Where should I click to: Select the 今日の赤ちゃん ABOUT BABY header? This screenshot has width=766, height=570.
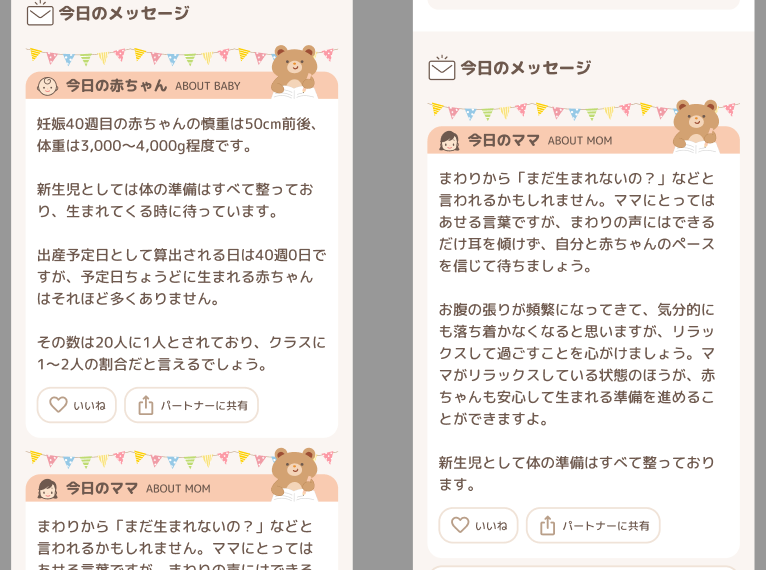[182, 85]
